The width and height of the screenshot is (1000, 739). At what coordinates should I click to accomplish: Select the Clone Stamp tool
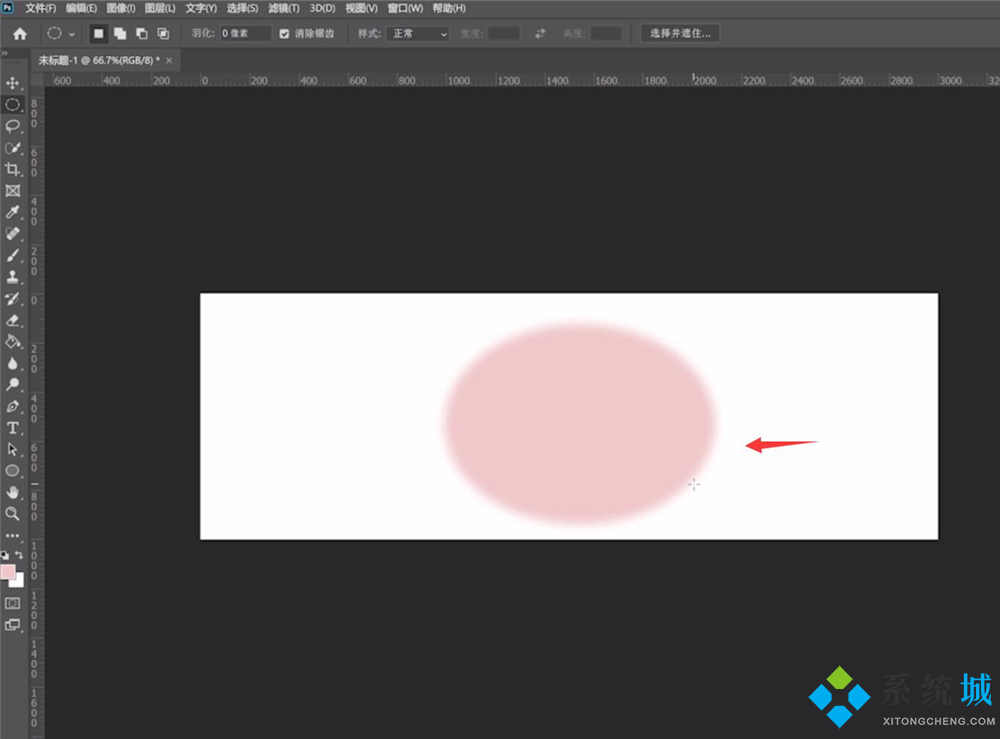point(13,277)
